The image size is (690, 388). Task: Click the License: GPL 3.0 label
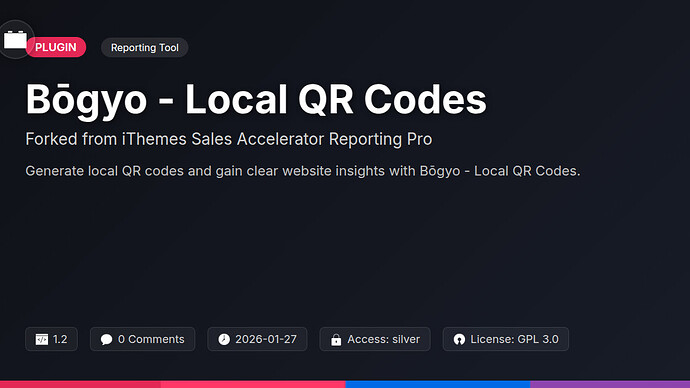514,339
